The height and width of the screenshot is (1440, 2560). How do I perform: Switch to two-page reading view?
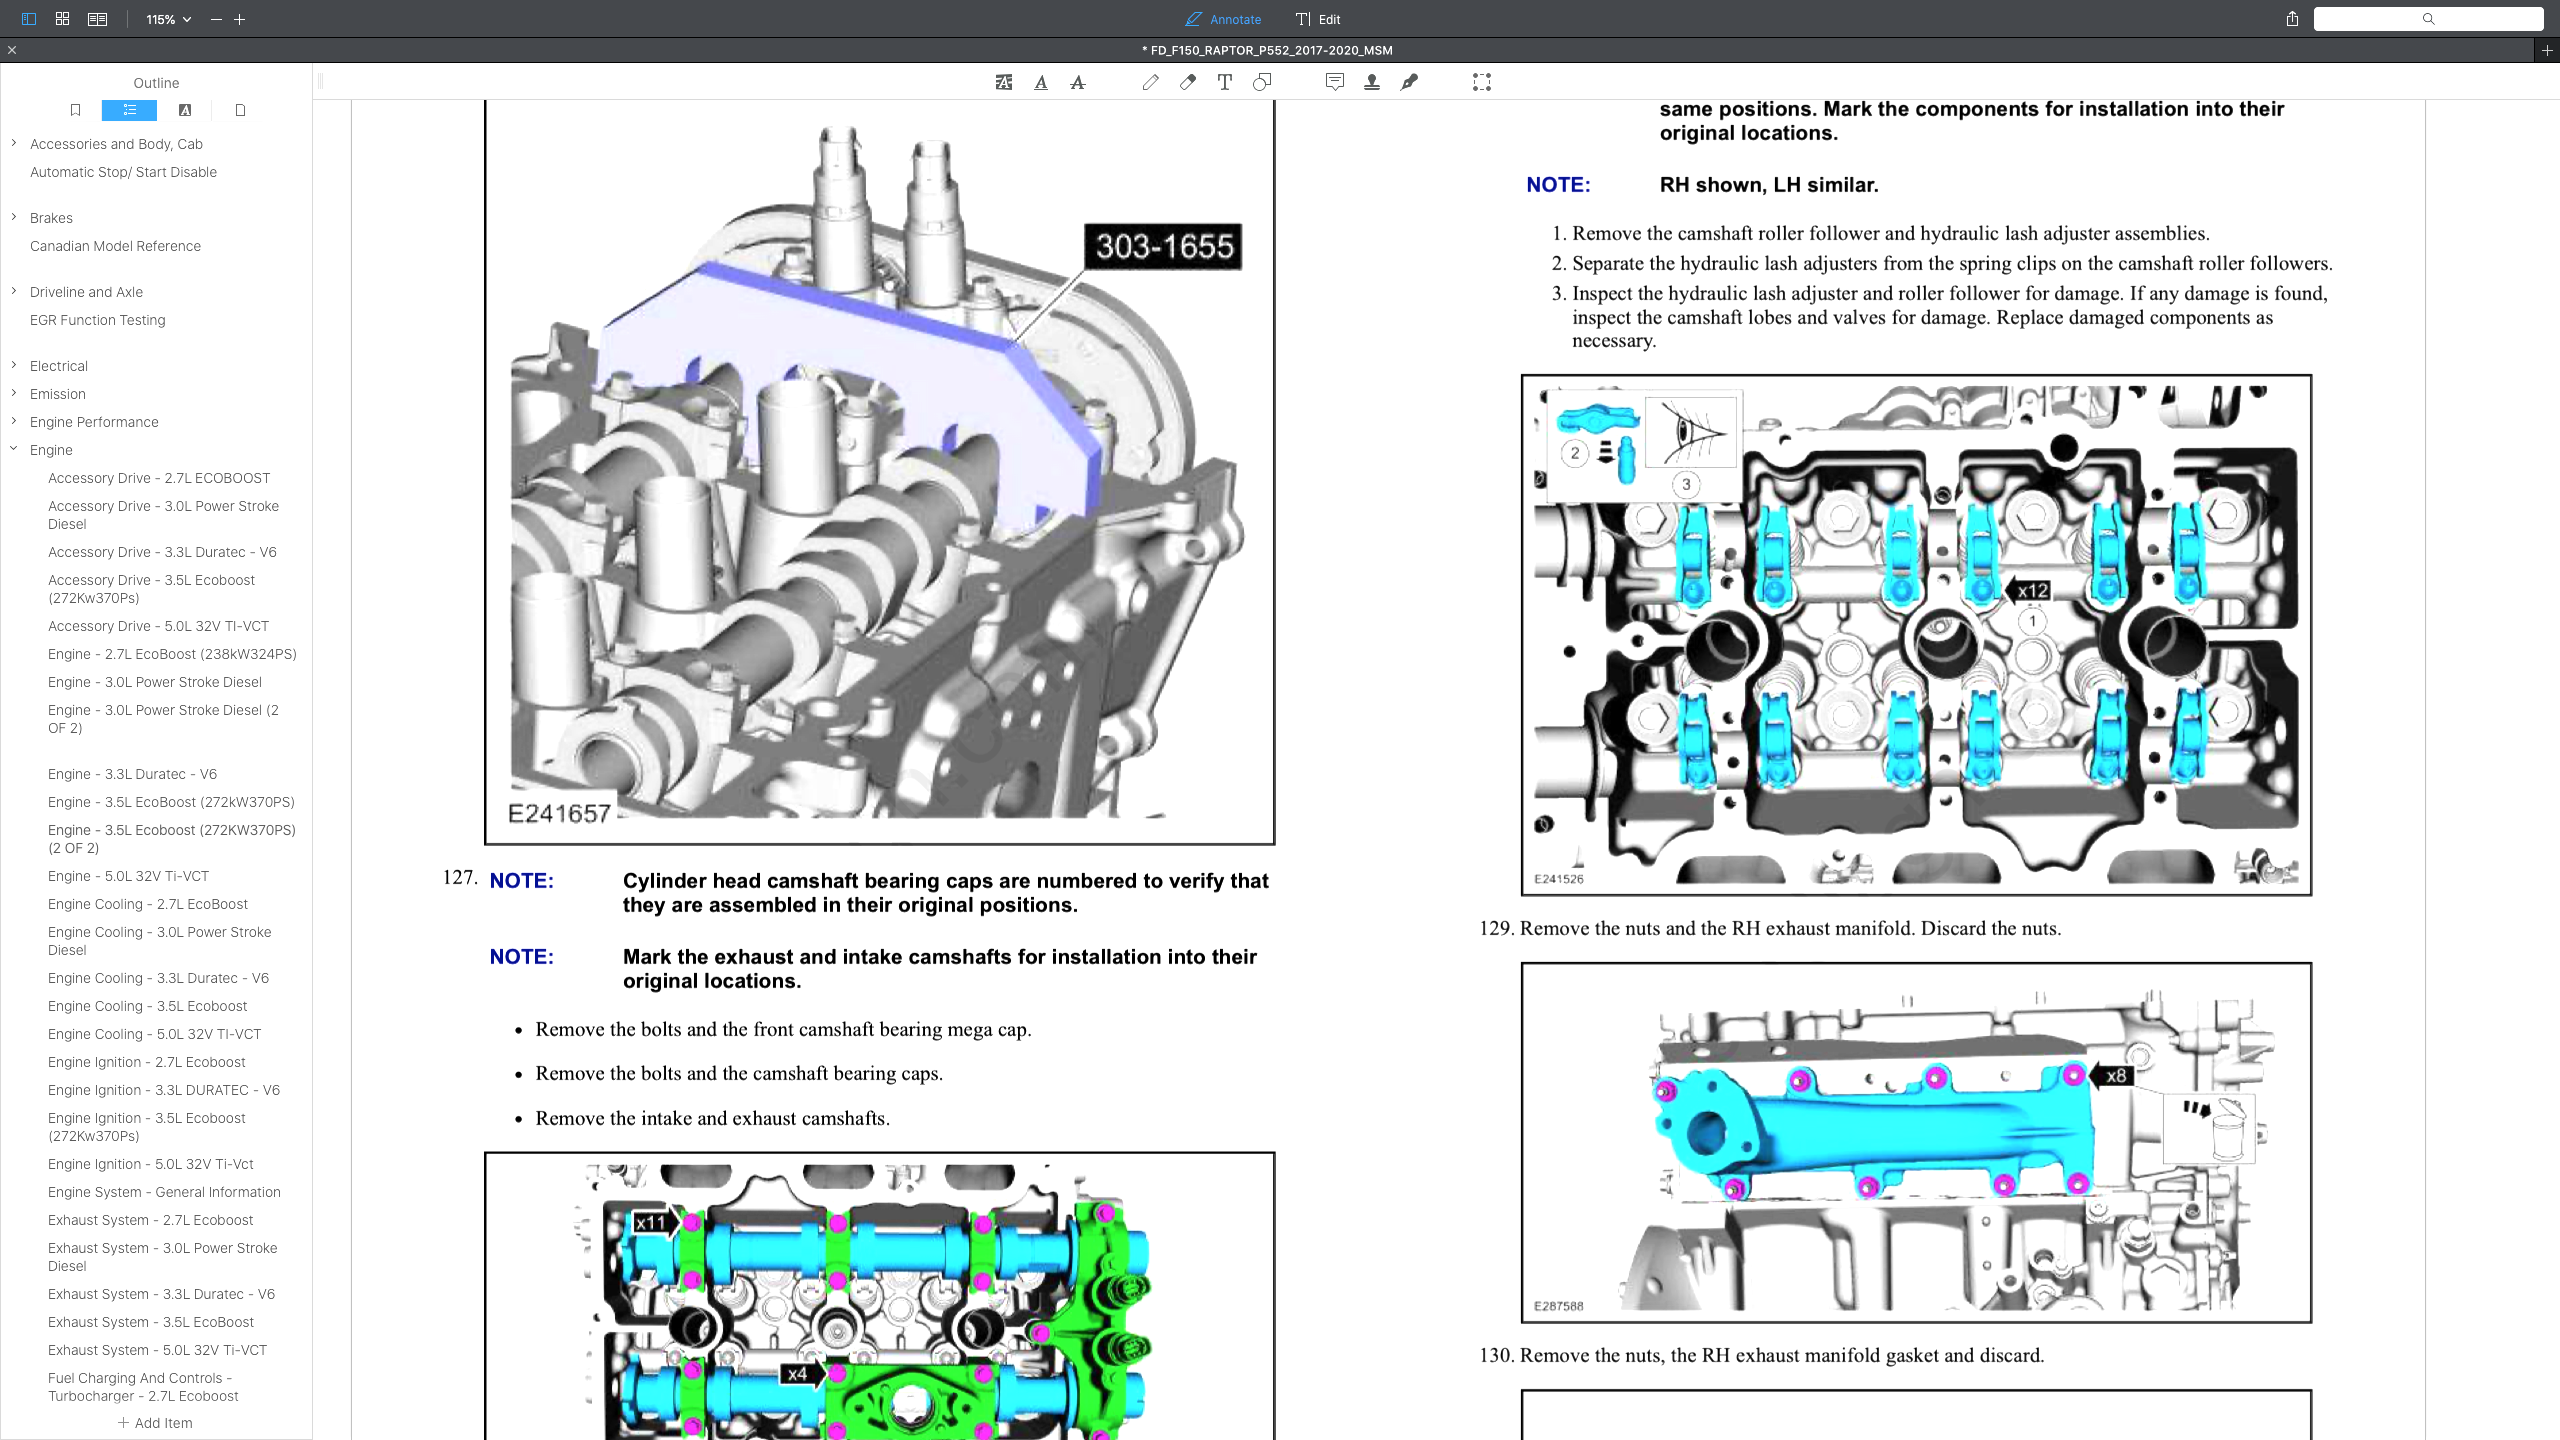pyautogui.click(x=97, y=19)
